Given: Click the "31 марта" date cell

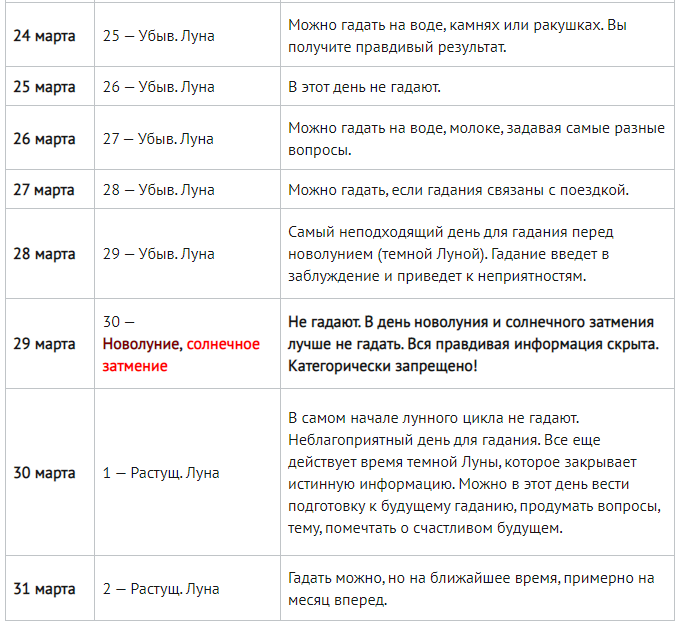Looking at the screenshot, I should [44, 588].
